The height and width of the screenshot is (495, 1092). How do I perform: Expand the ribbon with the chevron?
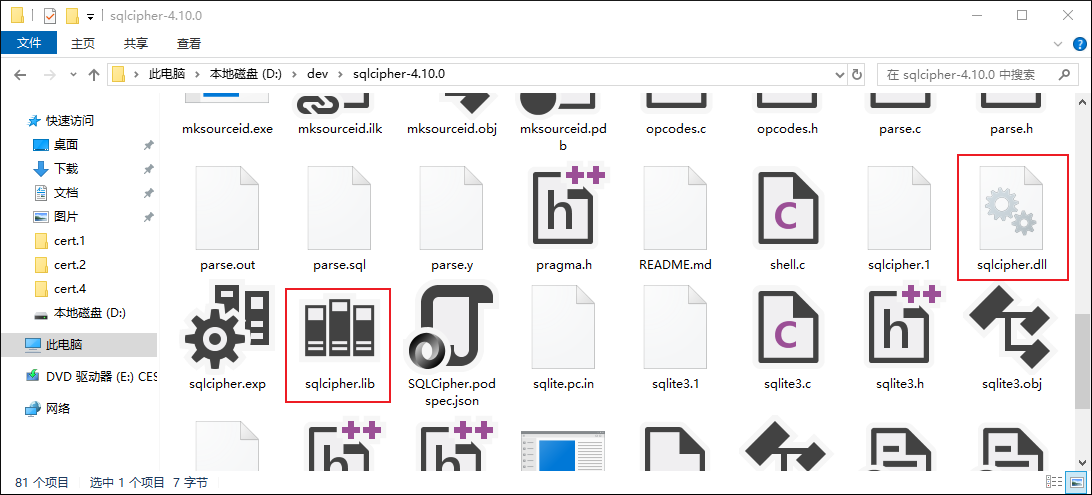click(1059, 44)
